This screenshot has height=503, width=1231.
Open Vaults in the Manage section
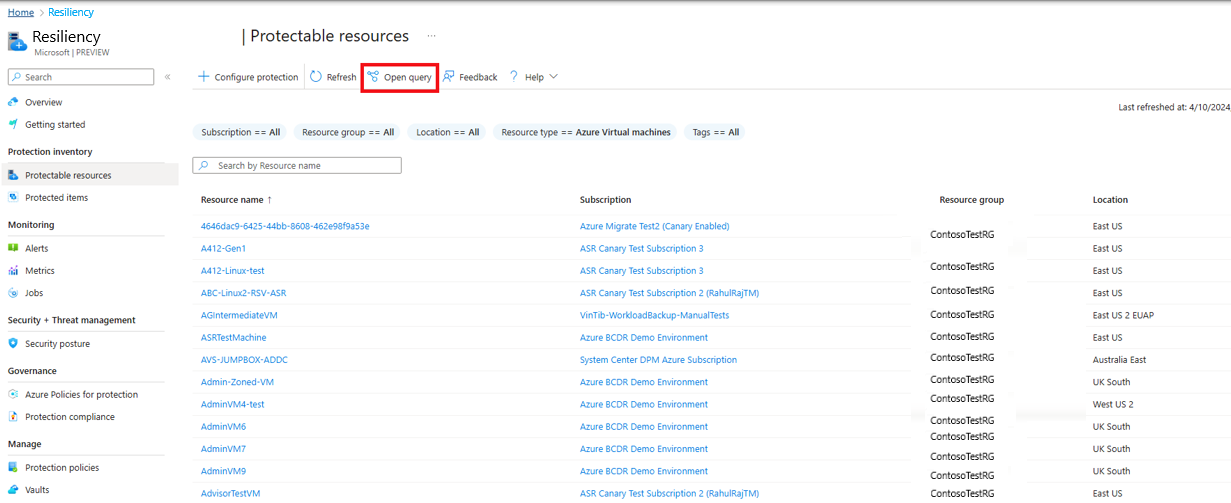37,490
